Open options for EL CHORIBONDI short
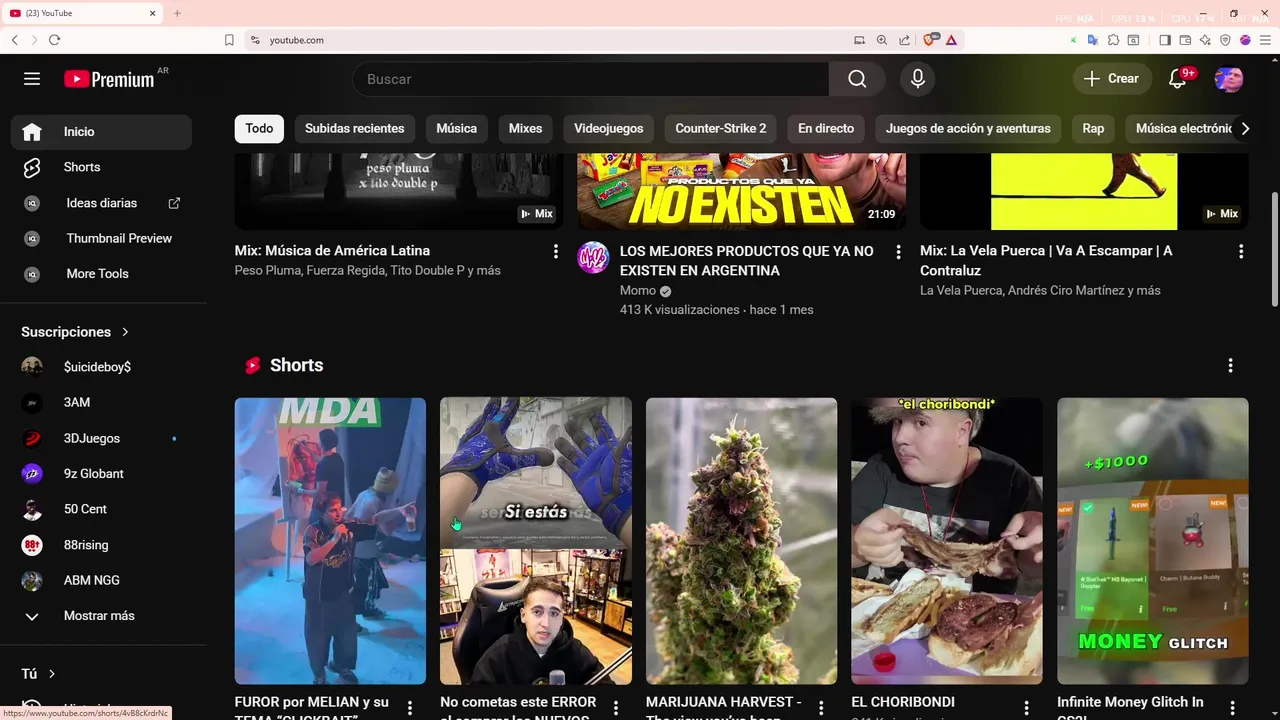Screen dimensions: 1280x720 pos(1026,708)
